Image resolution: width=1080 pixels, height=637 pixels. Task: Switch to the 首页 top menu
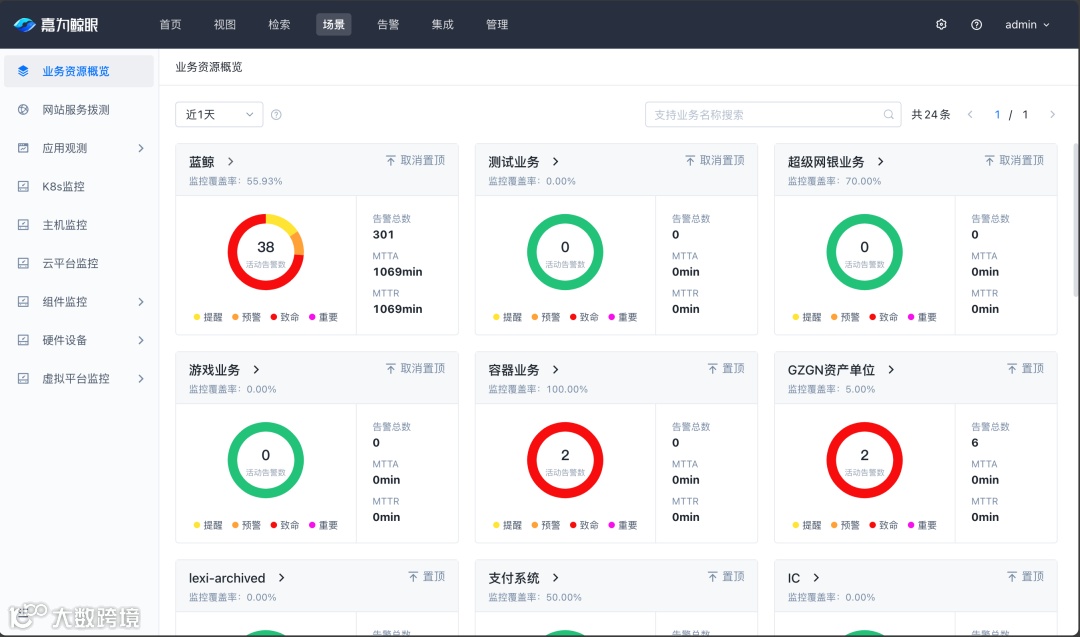pyautogui.click(x=170, y=25)
